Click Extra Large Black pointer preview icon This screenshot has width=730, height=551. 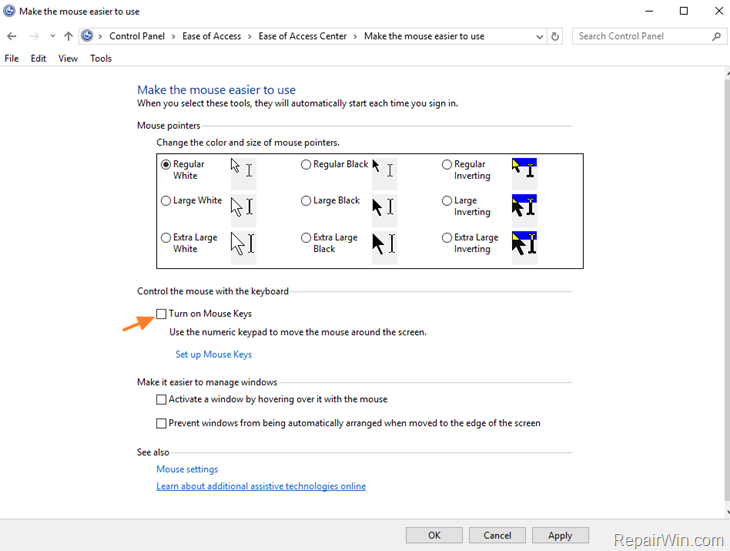point(384,247)
